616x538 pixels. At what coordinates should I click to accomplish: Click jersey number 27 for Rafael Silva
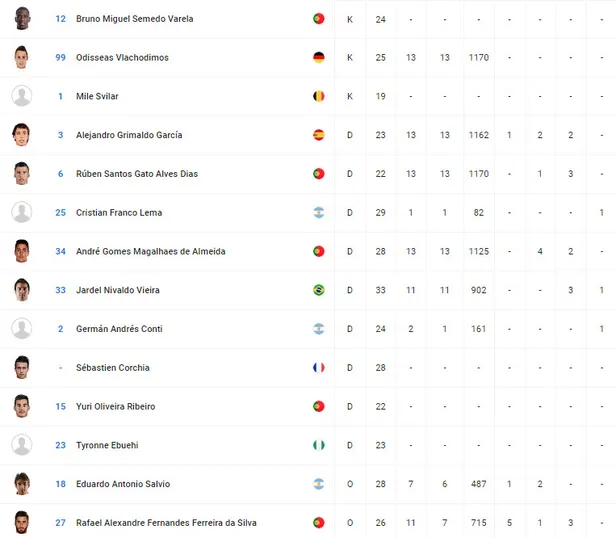60,522
